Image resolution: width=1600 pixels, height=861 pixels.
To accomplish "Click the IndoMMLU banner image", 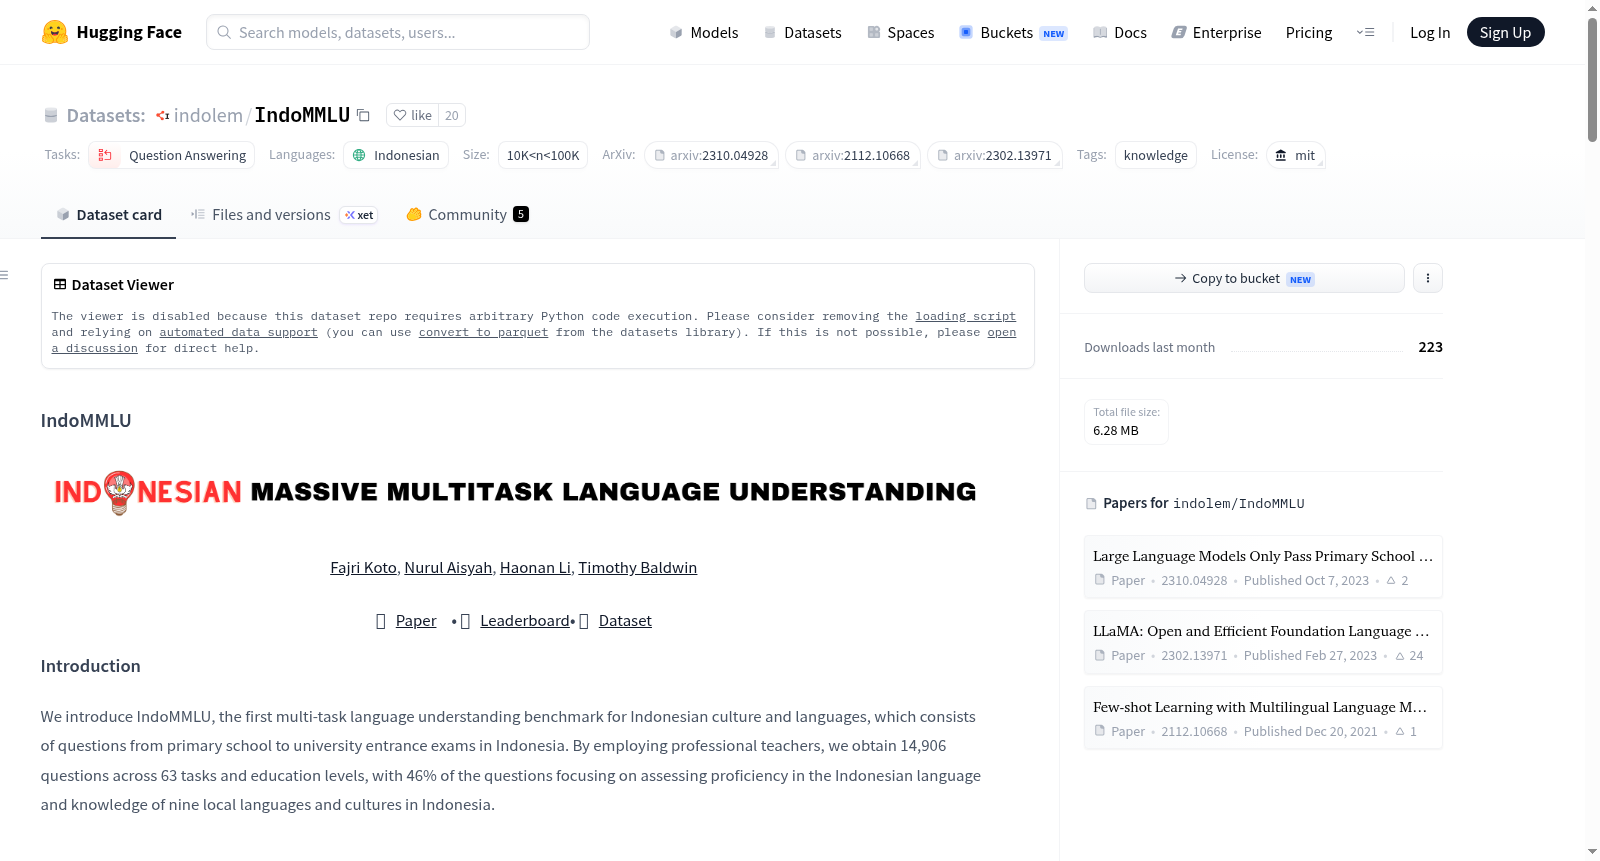I will coord(515,492).
